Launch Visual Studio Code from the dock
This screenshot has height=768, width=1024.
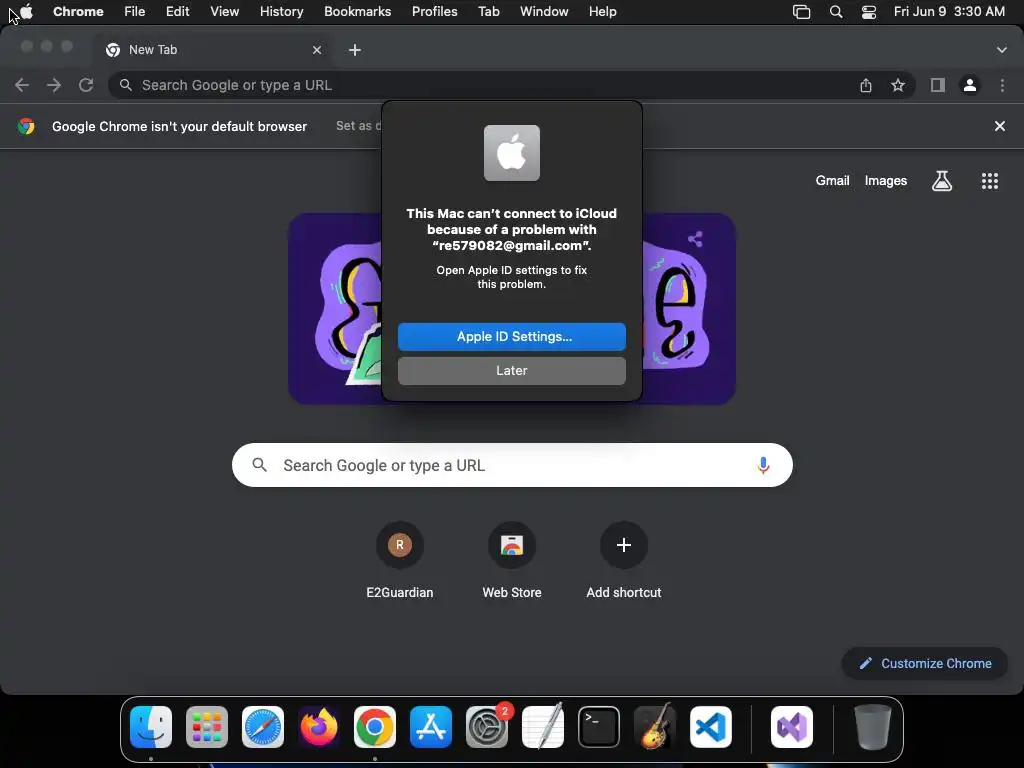pyautogui.click(x=711, y=727)
